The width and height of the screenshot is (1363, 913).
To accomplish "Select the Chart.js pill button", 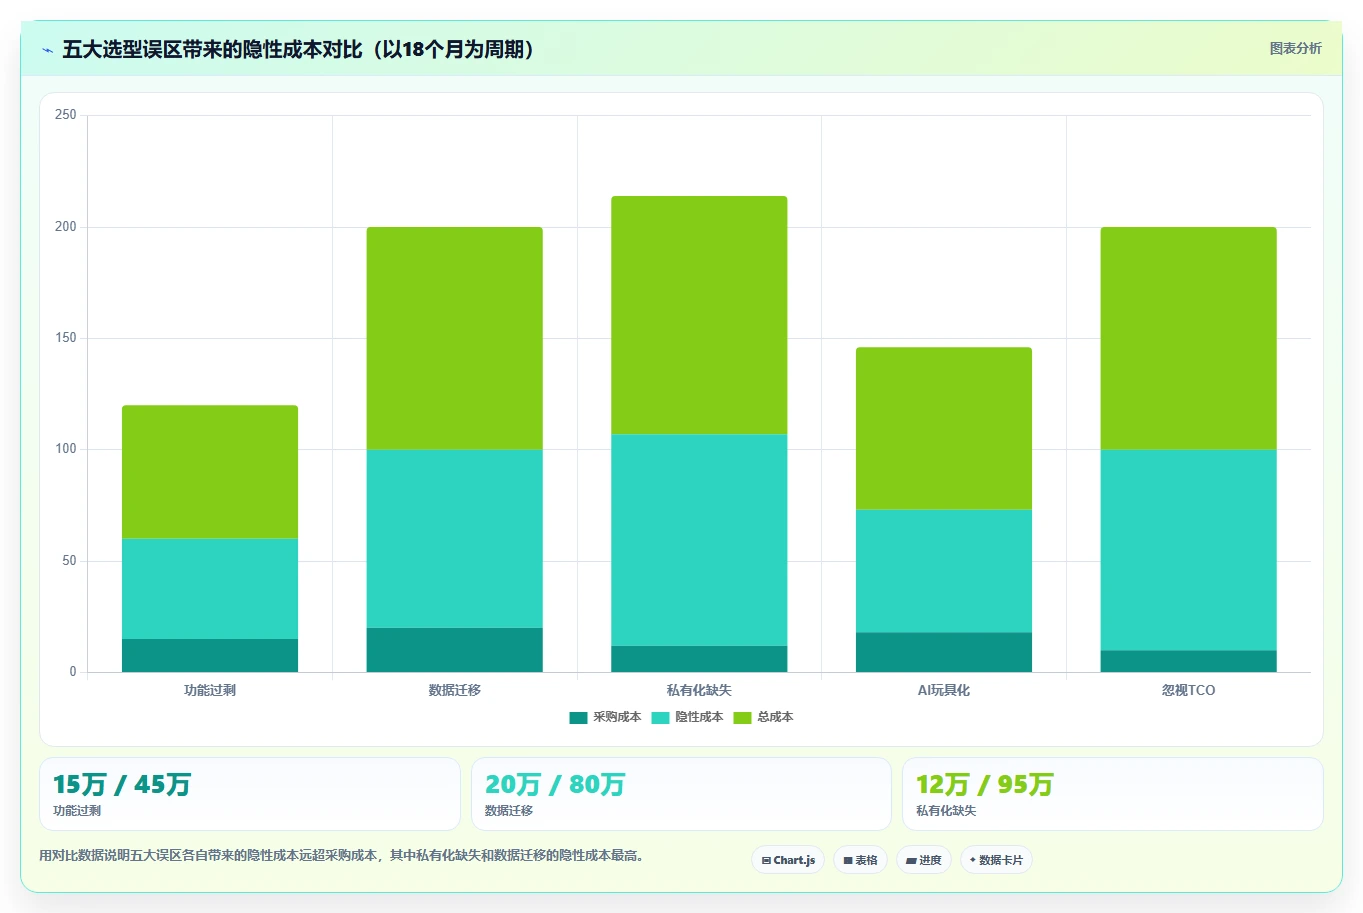I will pyautogui.click(x=788, y=860).
